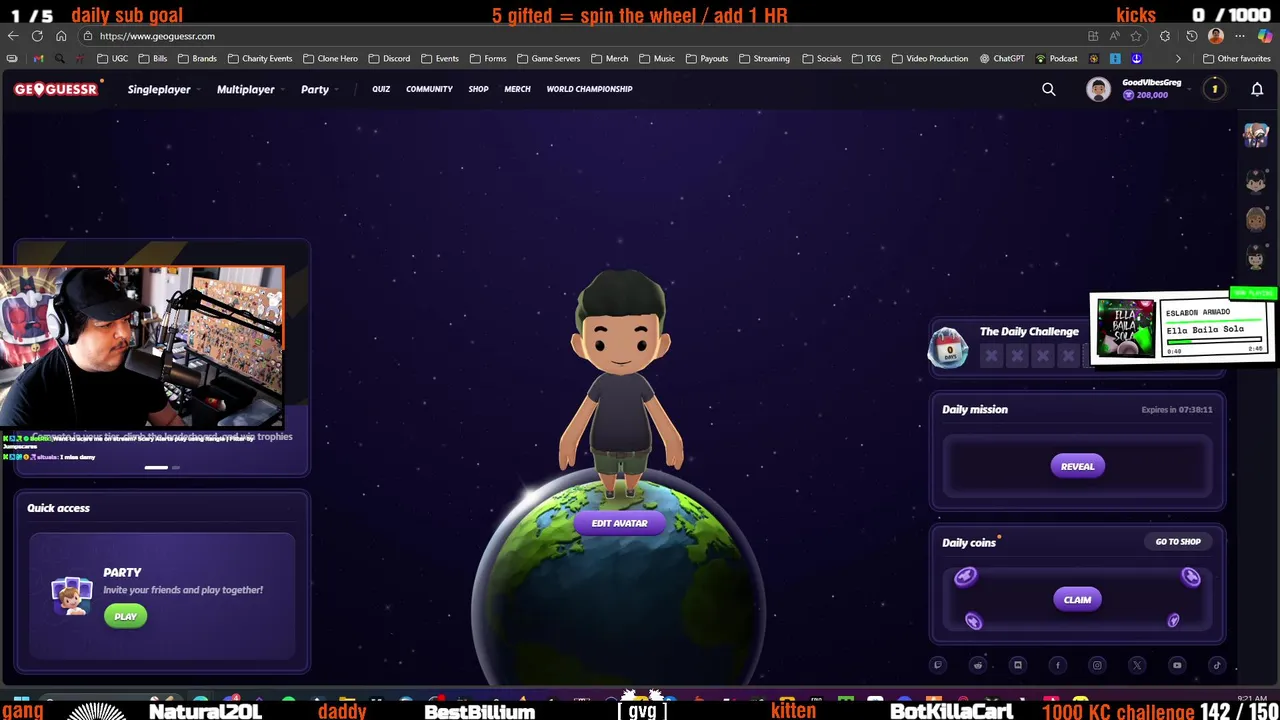
Task: Open the X (Twitter) social link icon
Action: point(1137,665)
